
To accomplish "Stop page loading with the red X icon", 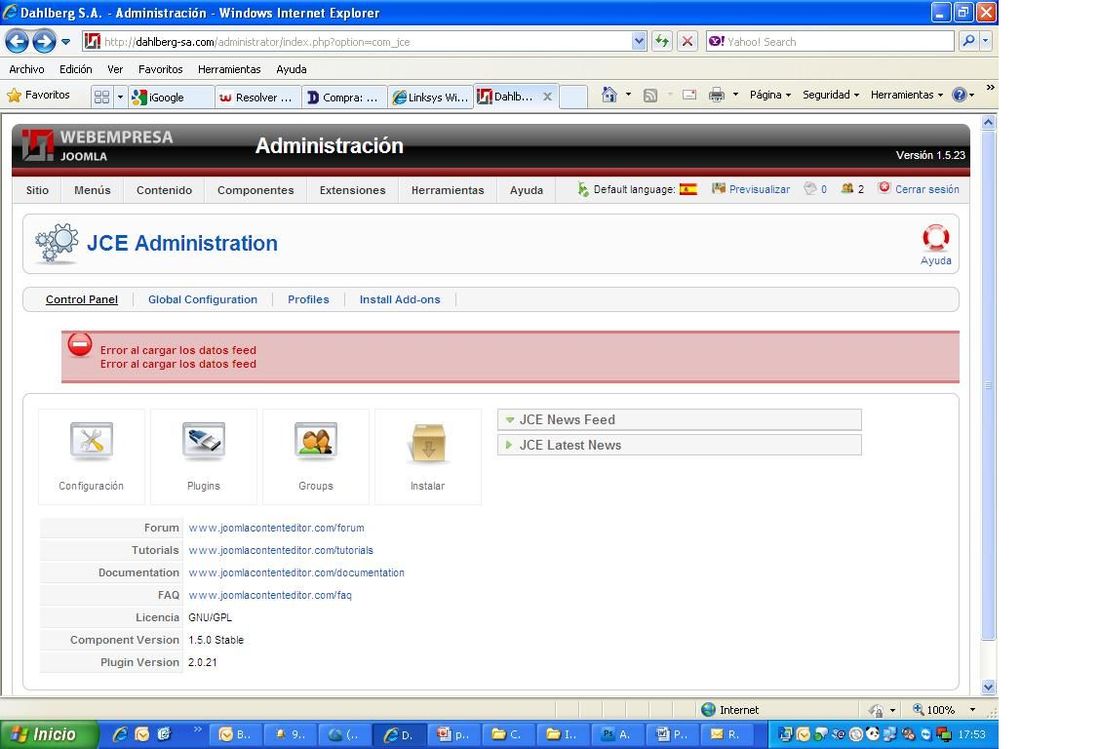I will 688,41.
